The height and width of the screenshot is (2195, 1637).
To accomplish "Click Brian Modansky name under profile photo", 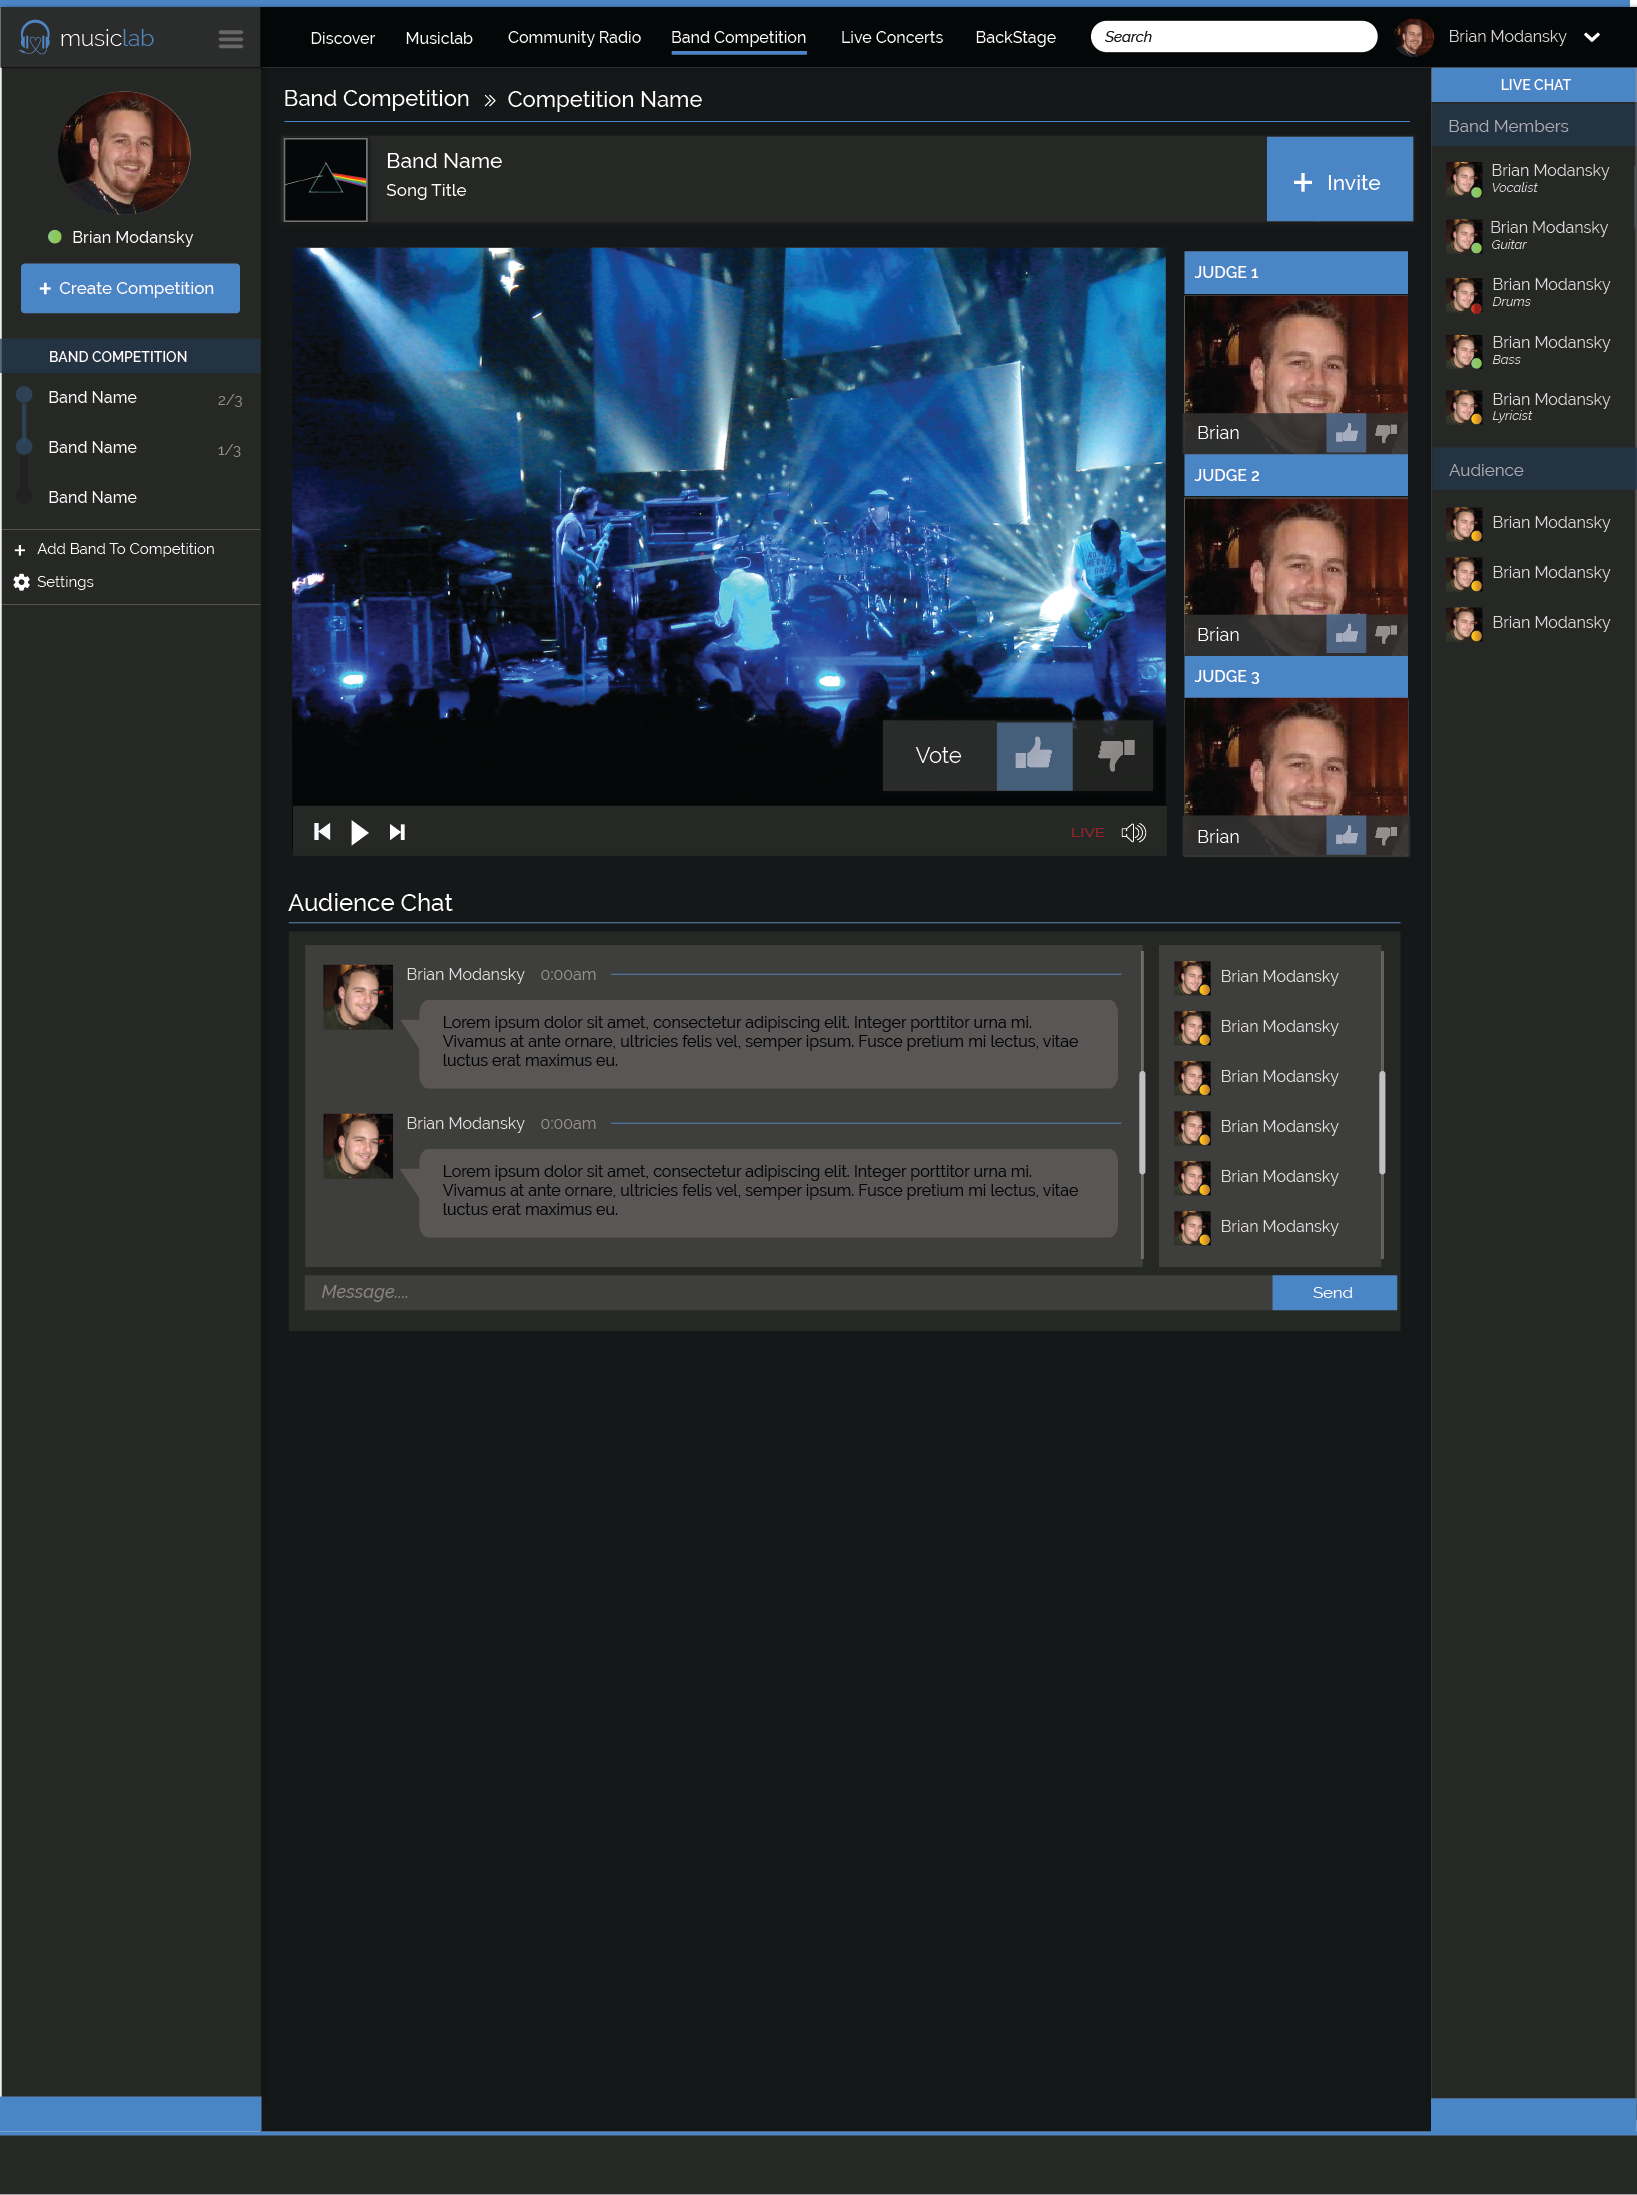I will click(132, 237).
